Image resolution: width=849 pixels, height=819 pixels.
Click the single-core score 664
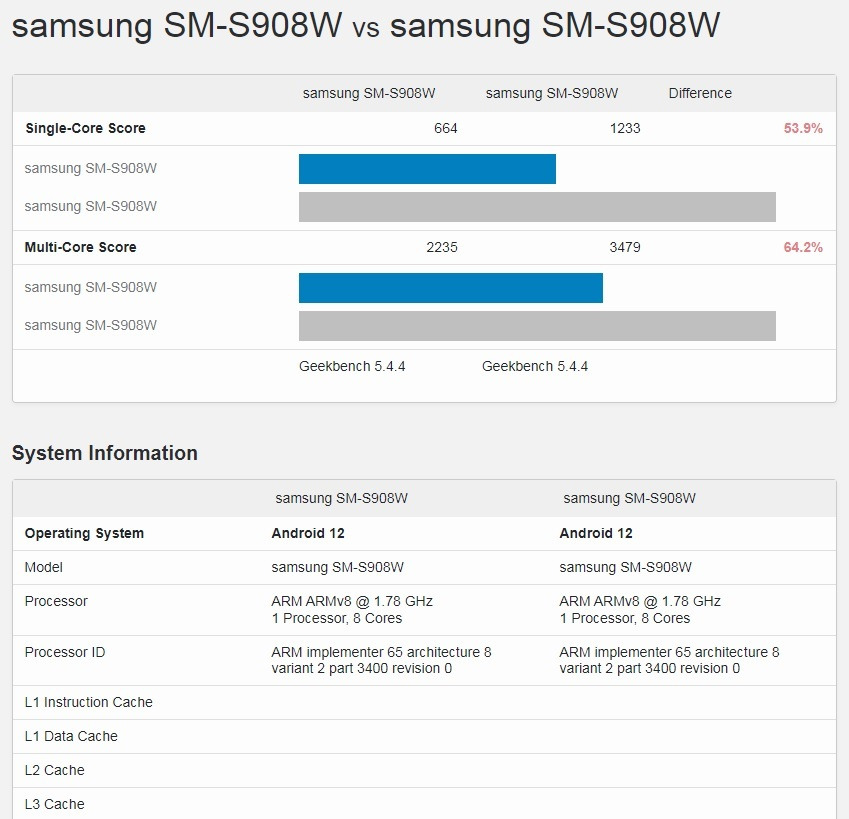tap(446, 128)
